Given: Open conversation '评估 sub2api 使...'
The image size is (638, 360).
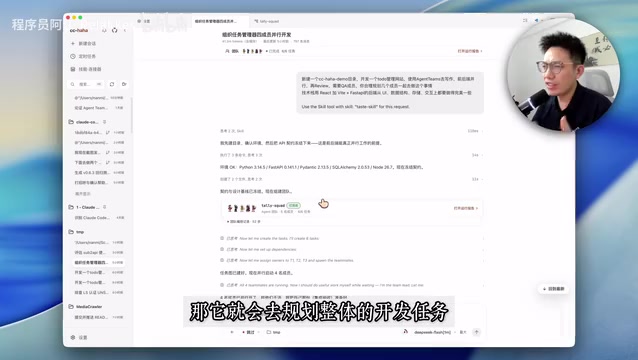Looking at the screenshot, I should (x=99, y=252).
